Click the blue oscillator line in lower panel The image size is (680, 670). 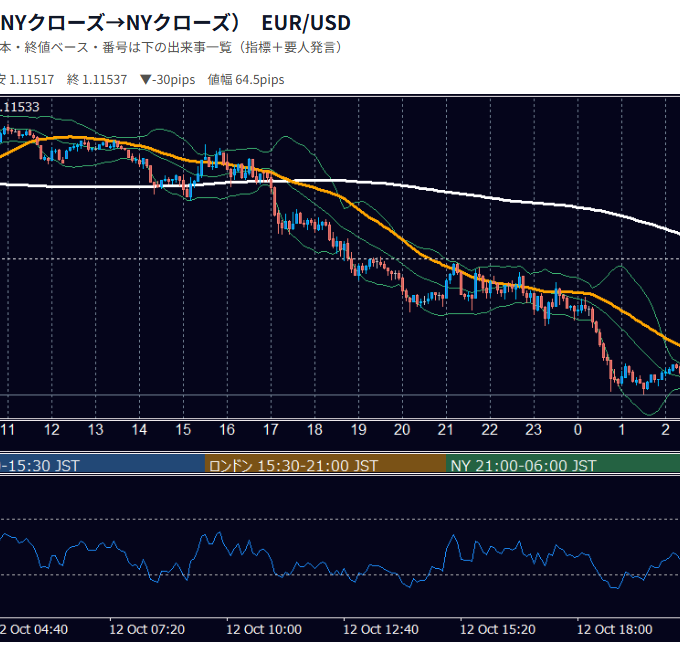pos(338,572)
